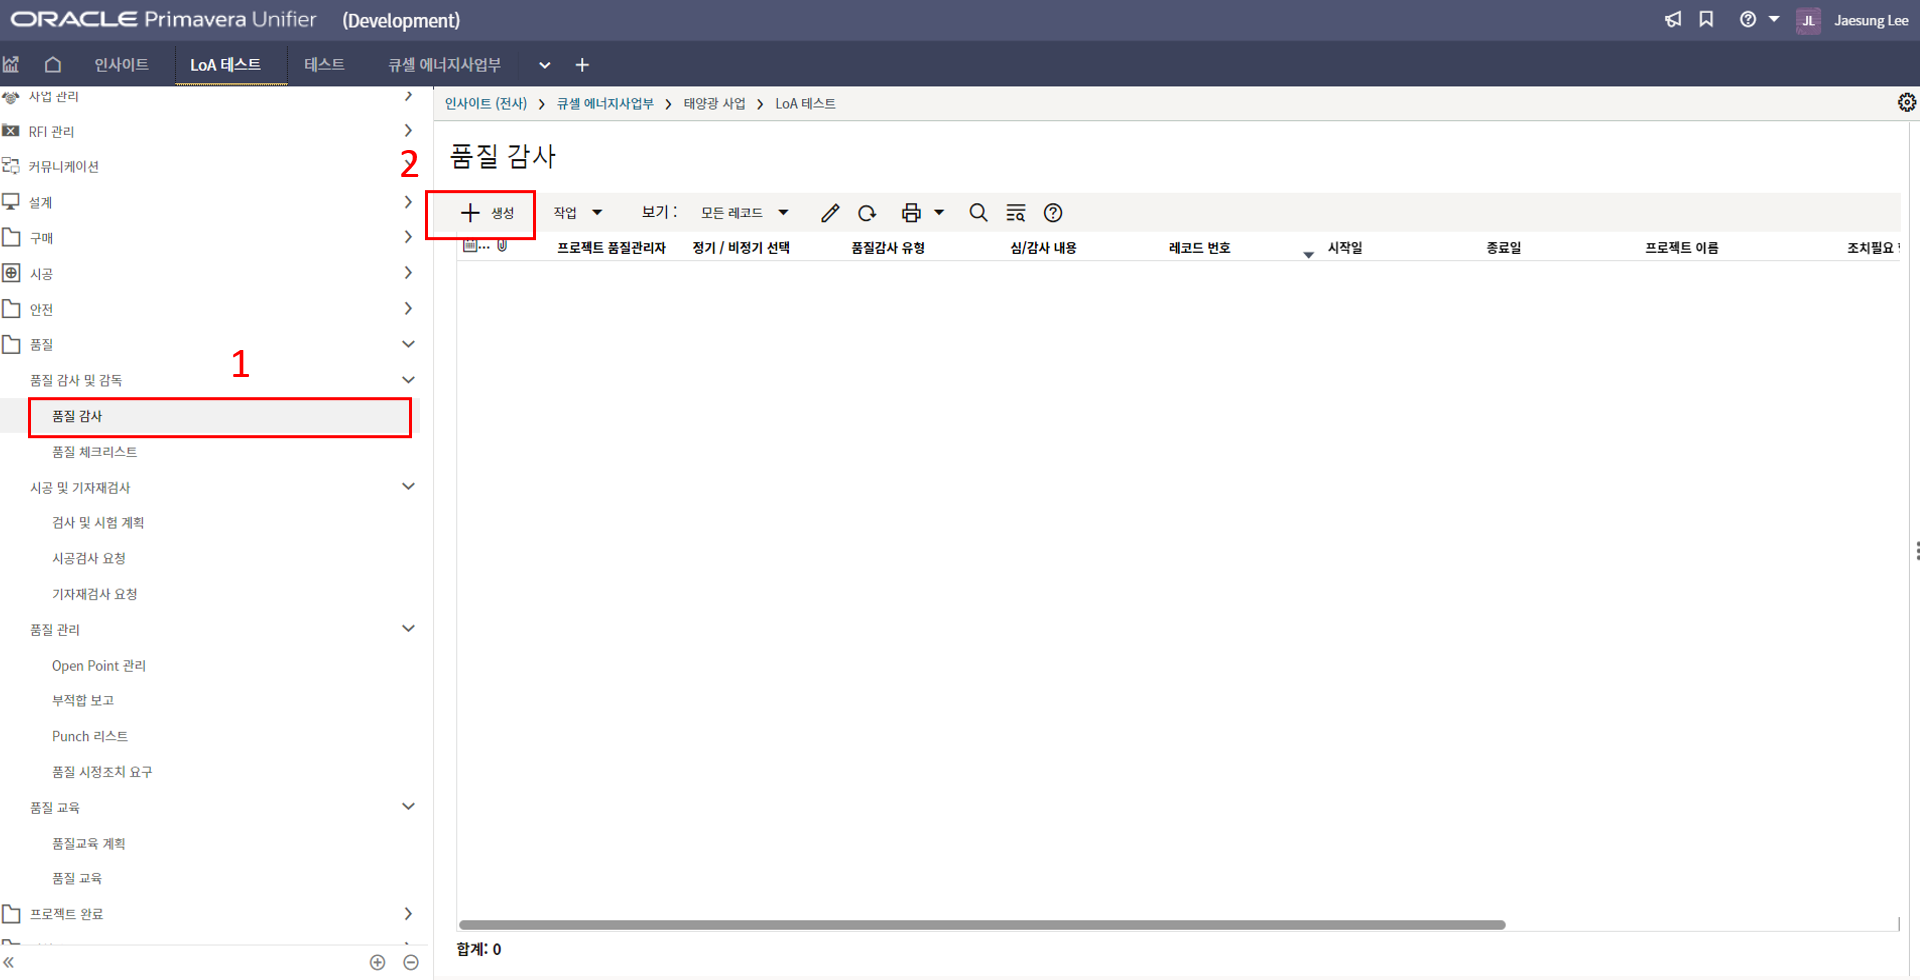Open the search magnifier tool
The width and height of the screenshot is (1920, 980).
coord(978,213)
